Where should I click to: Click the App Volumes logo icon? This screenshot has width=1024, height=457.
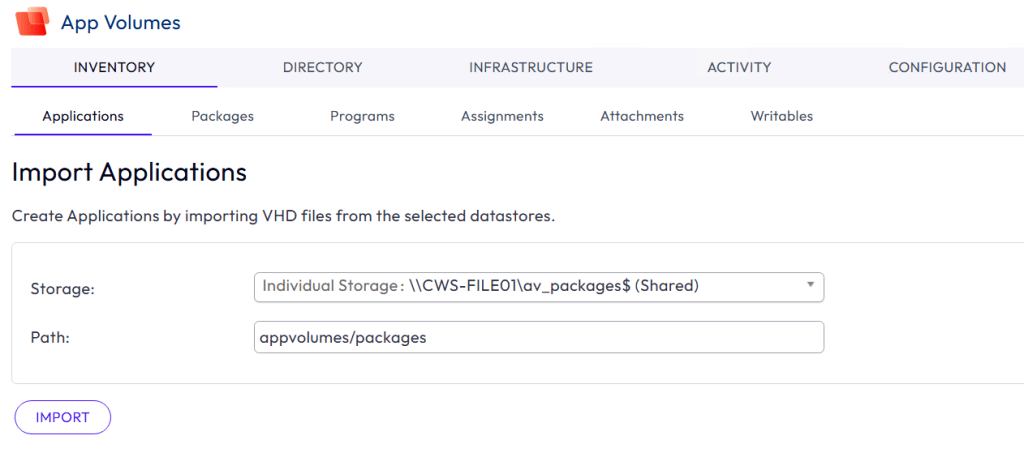32,20
